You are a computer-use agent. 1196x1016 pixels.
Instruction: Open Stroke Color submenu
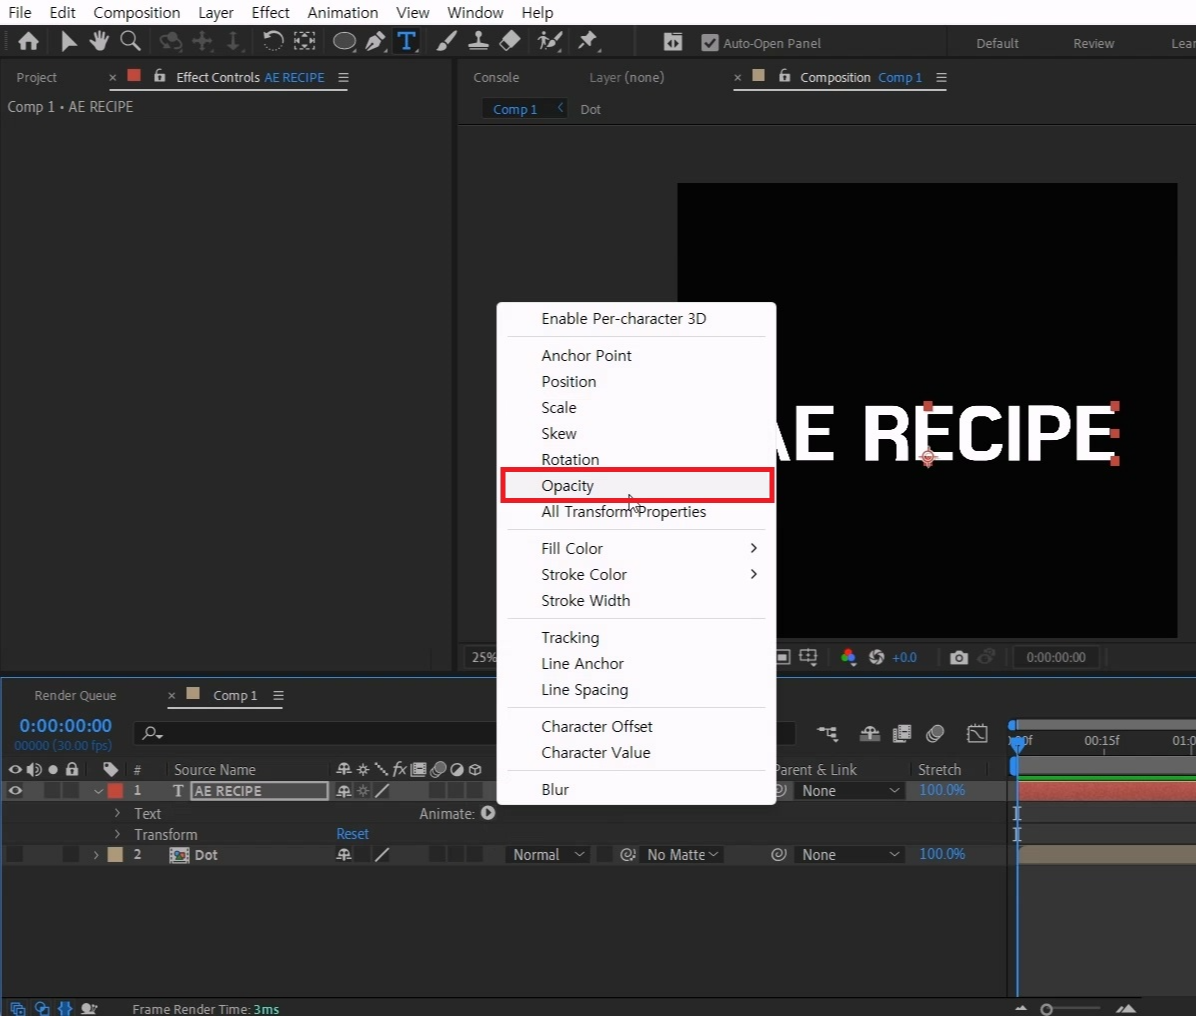coord(636,574)
